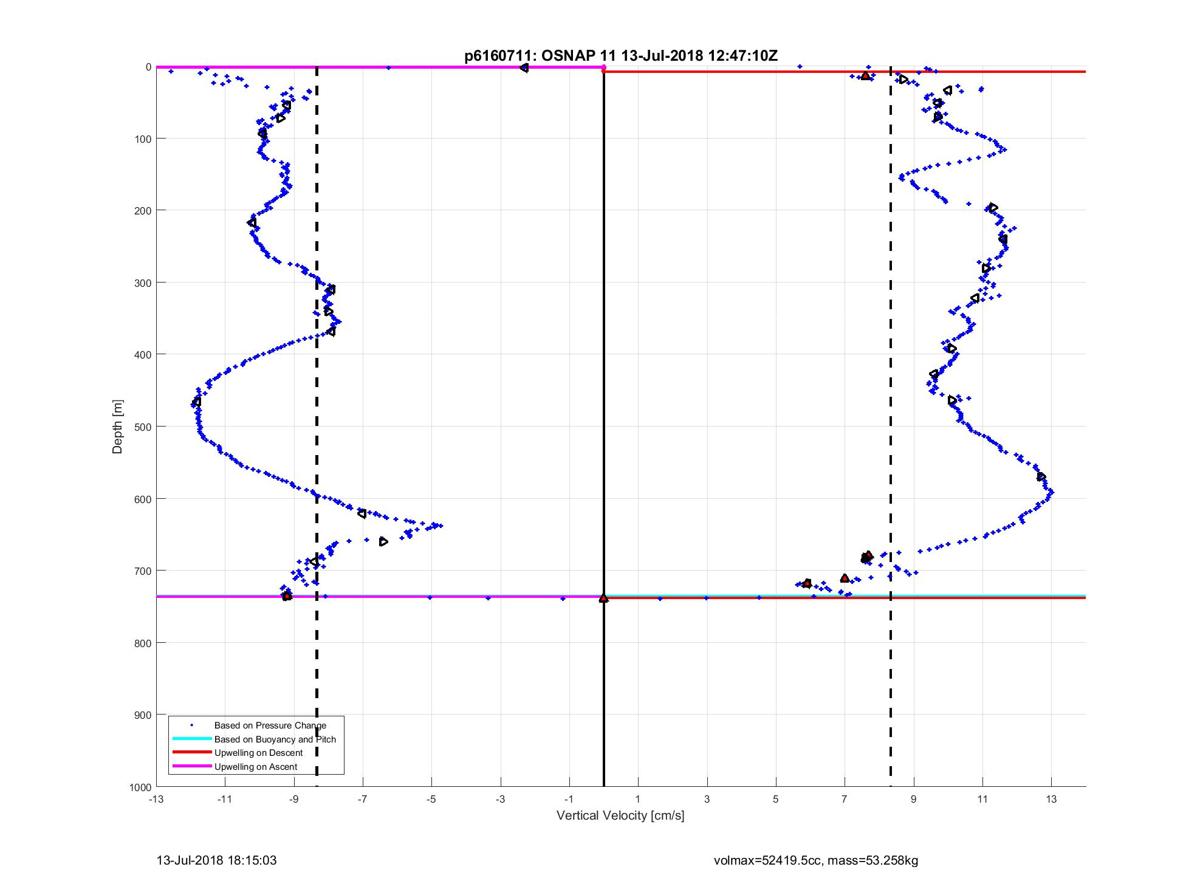Click the plot title 'p6160711: OSNAP 11 13-Jul-2018 12:47:10Z'

coord(621,56)
